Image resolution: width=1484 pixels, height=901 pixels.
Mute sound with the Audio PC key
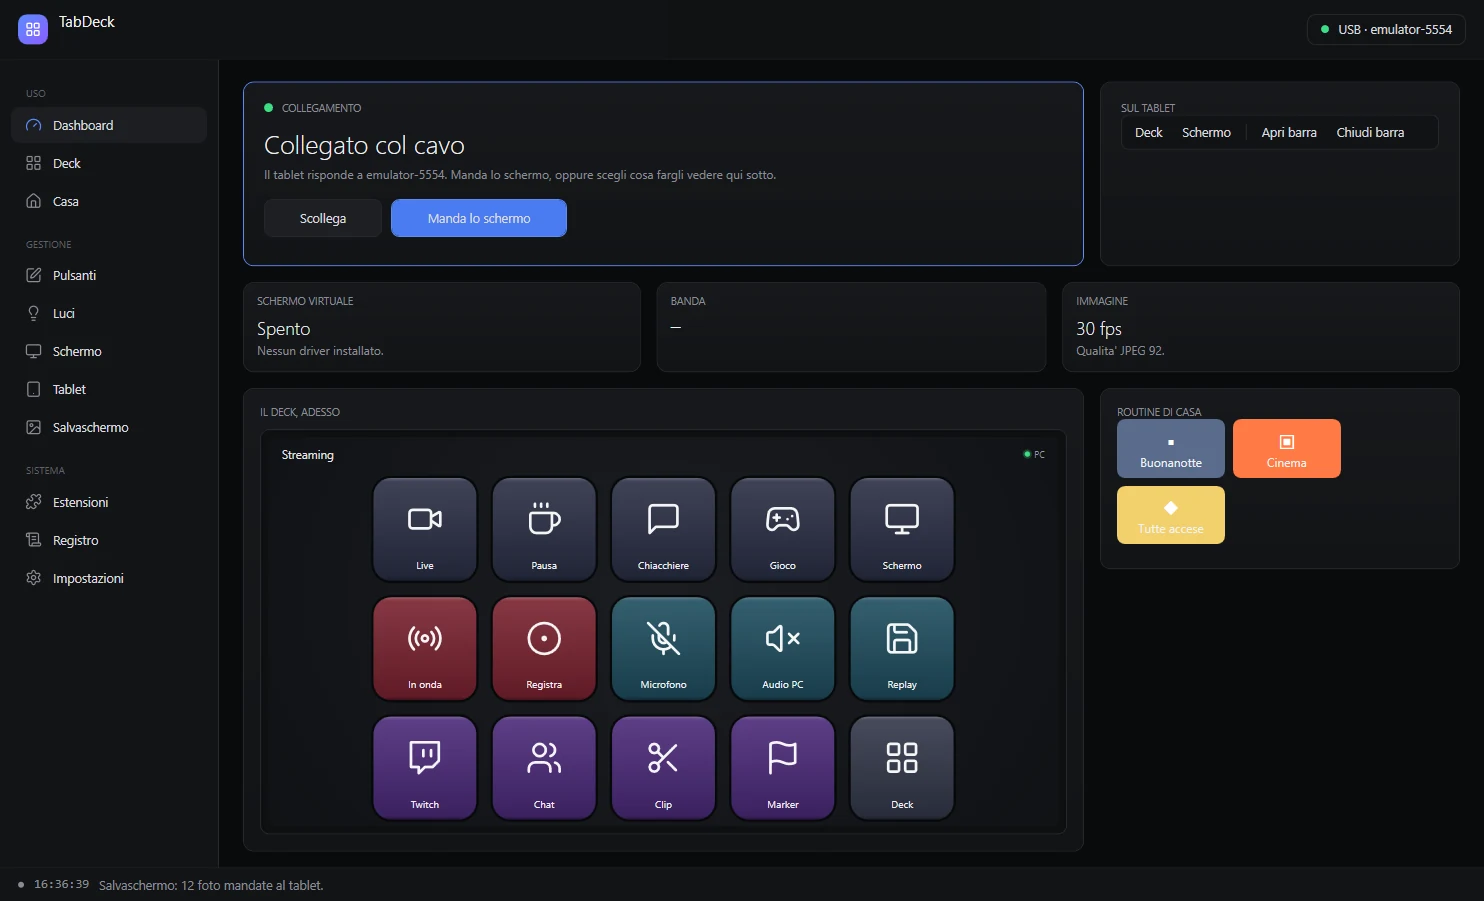pos(783,649)
